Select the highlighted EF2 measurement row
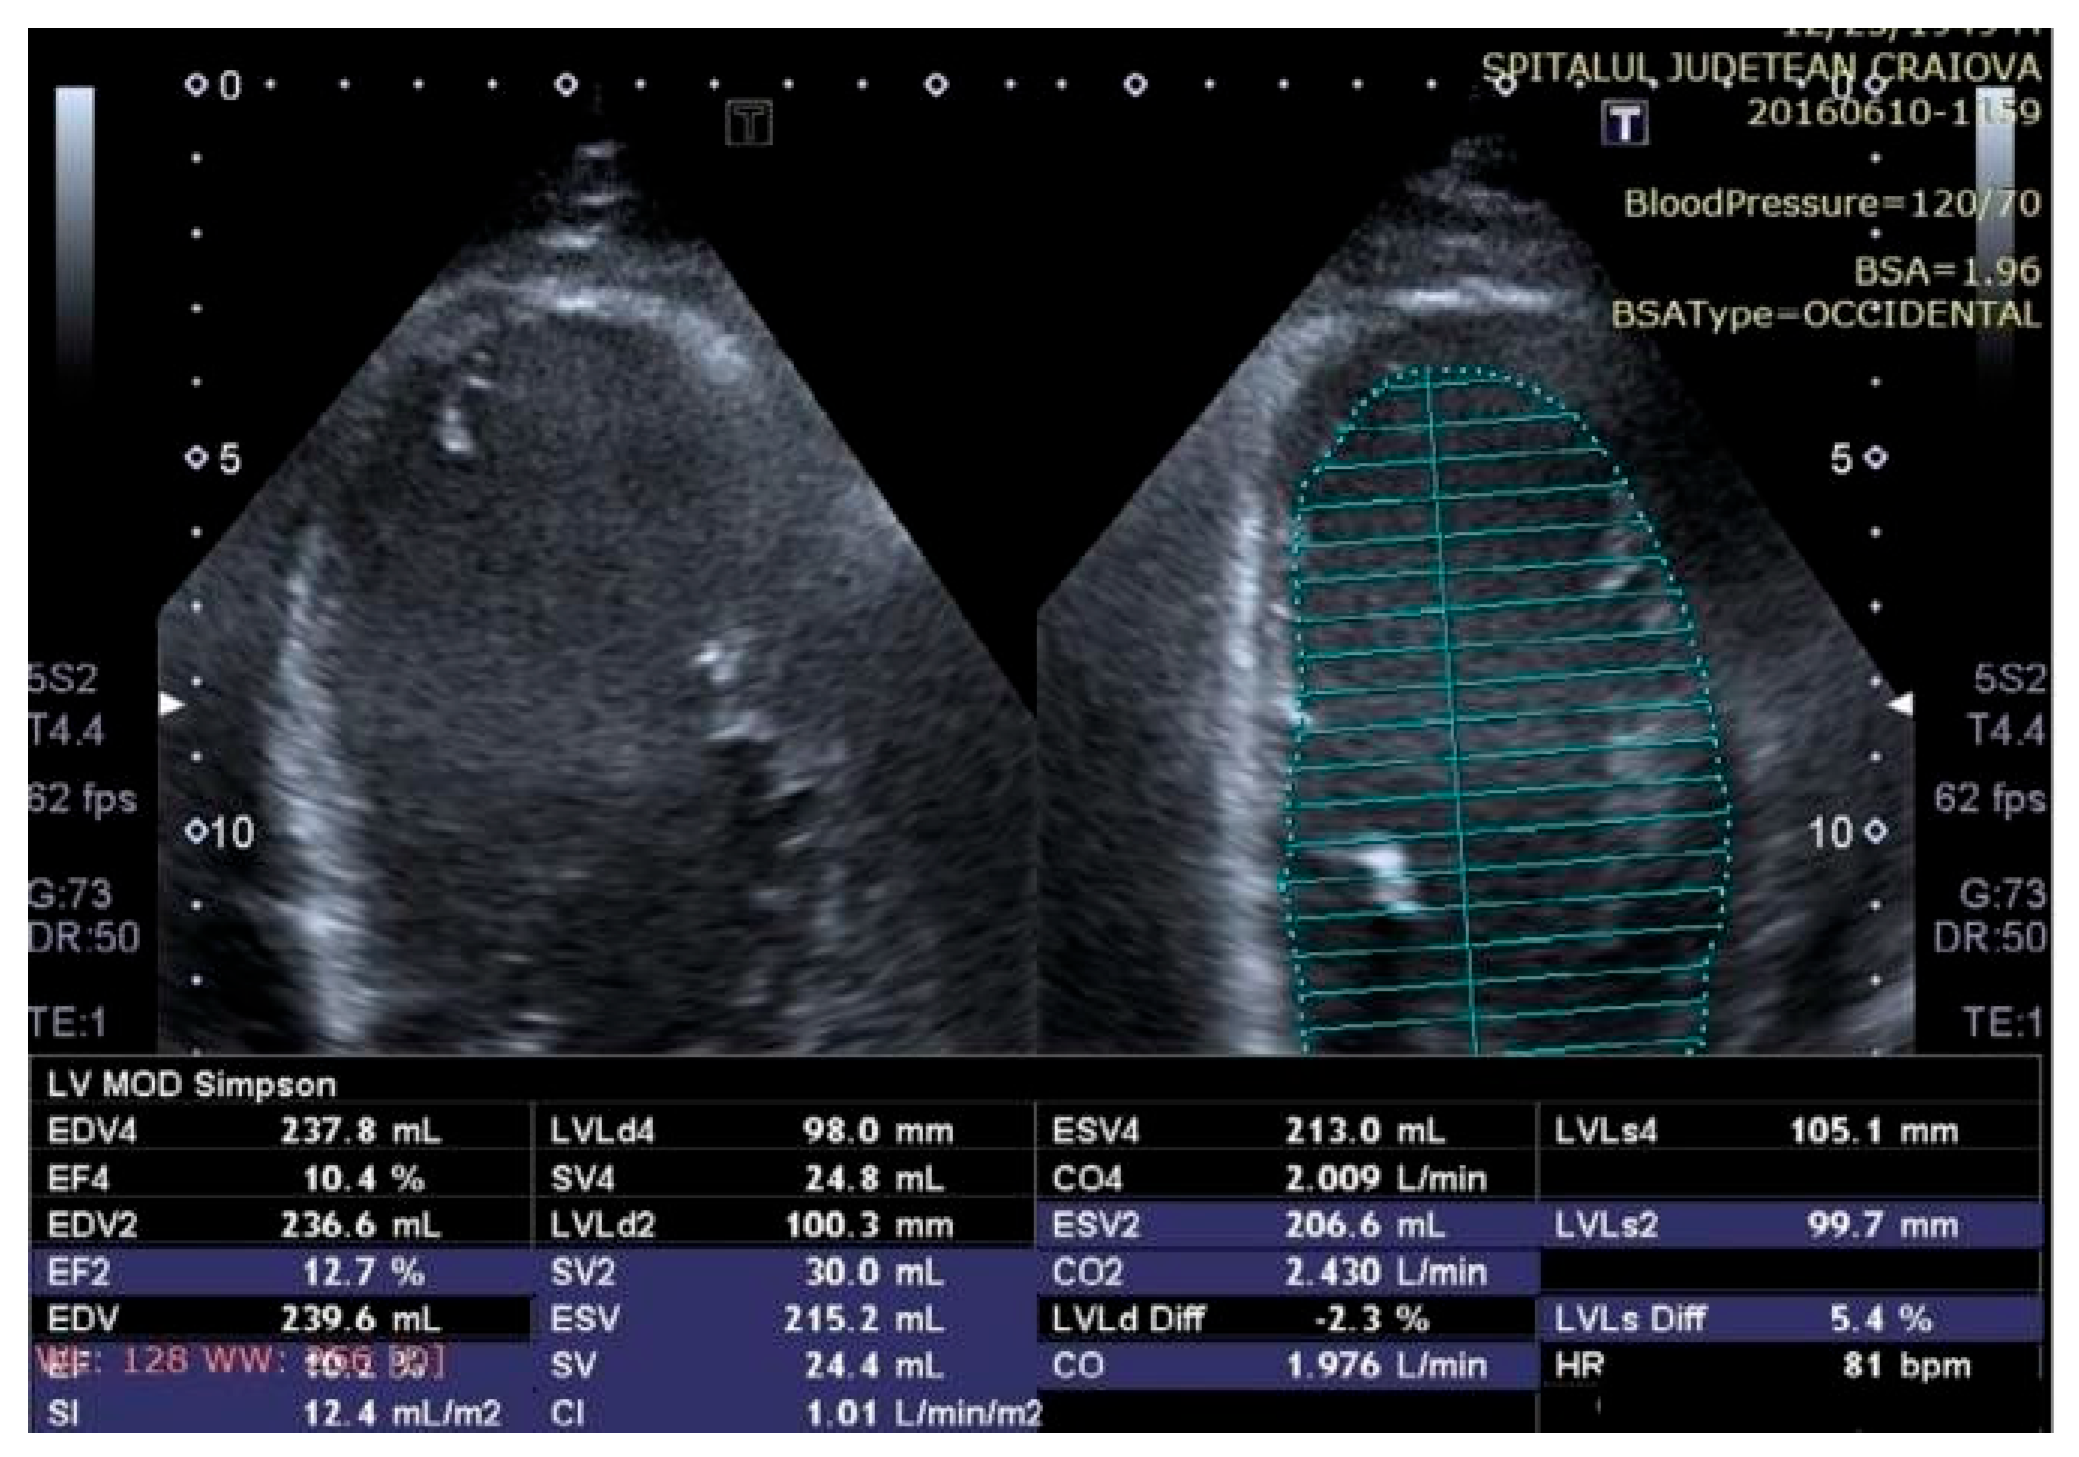Screen dimensions: 2079x1457 pyautogui.click(x=280, y=1272)
